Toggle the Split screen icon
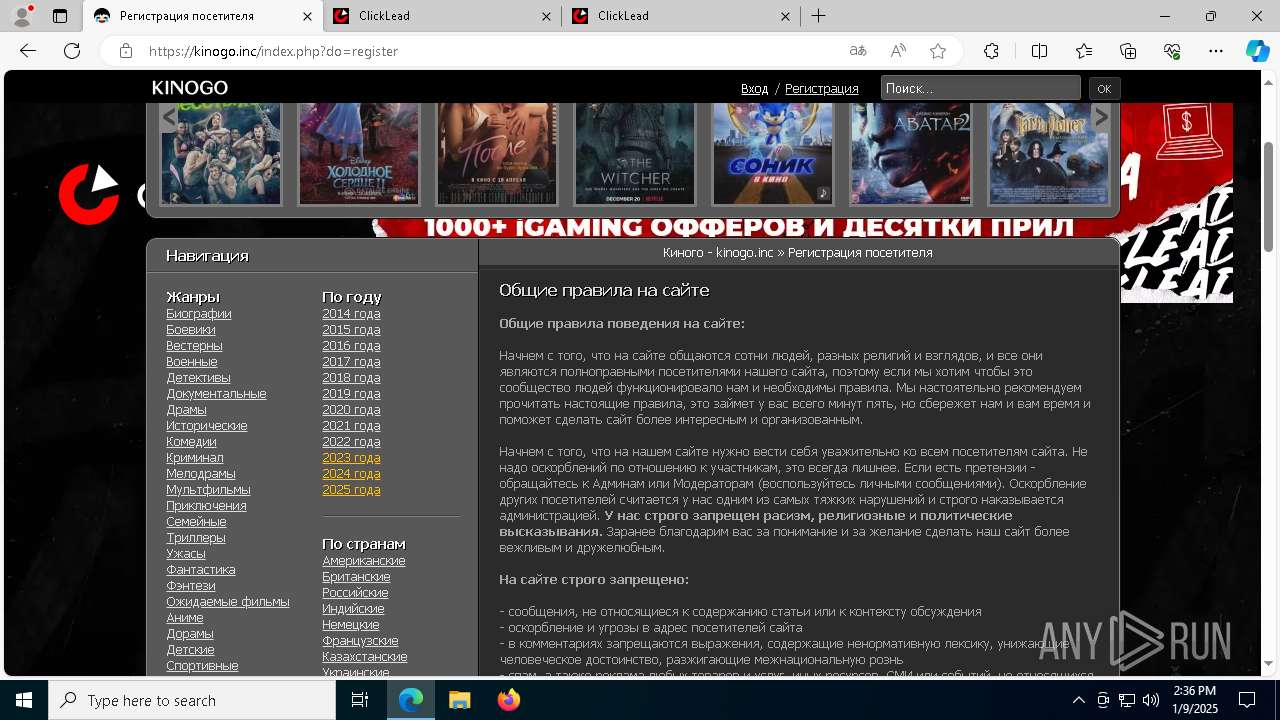Screen dimensions: 1280x720 1039,51
